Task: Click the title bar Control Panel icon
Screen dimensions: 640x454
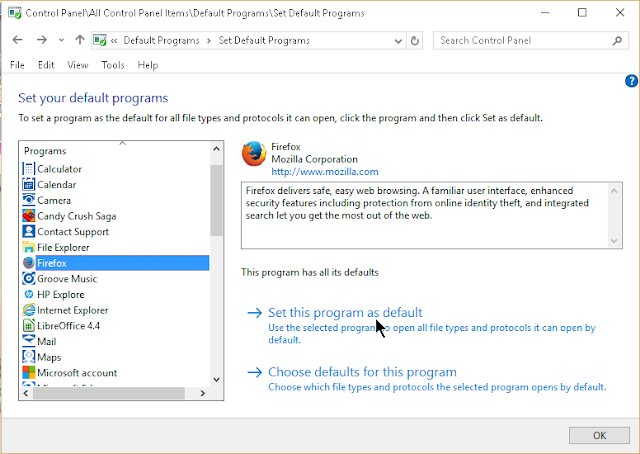Action: point(15,13)
